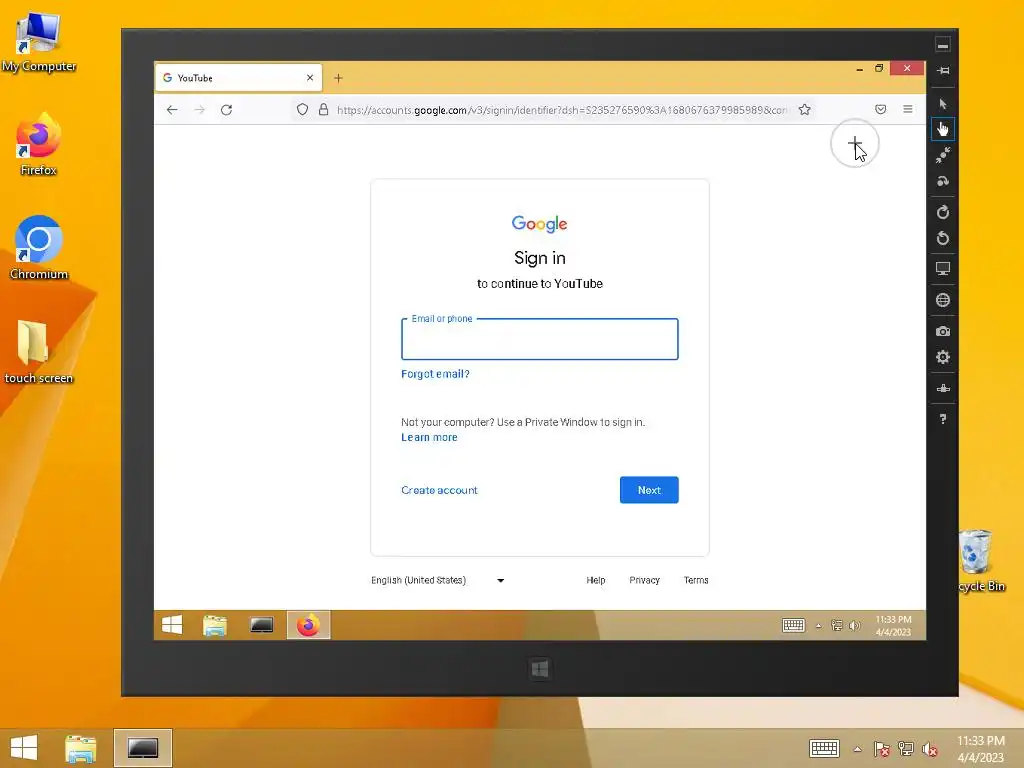Click the Start button inside the simulator
1024x768 pixels.
pos(172,625)
